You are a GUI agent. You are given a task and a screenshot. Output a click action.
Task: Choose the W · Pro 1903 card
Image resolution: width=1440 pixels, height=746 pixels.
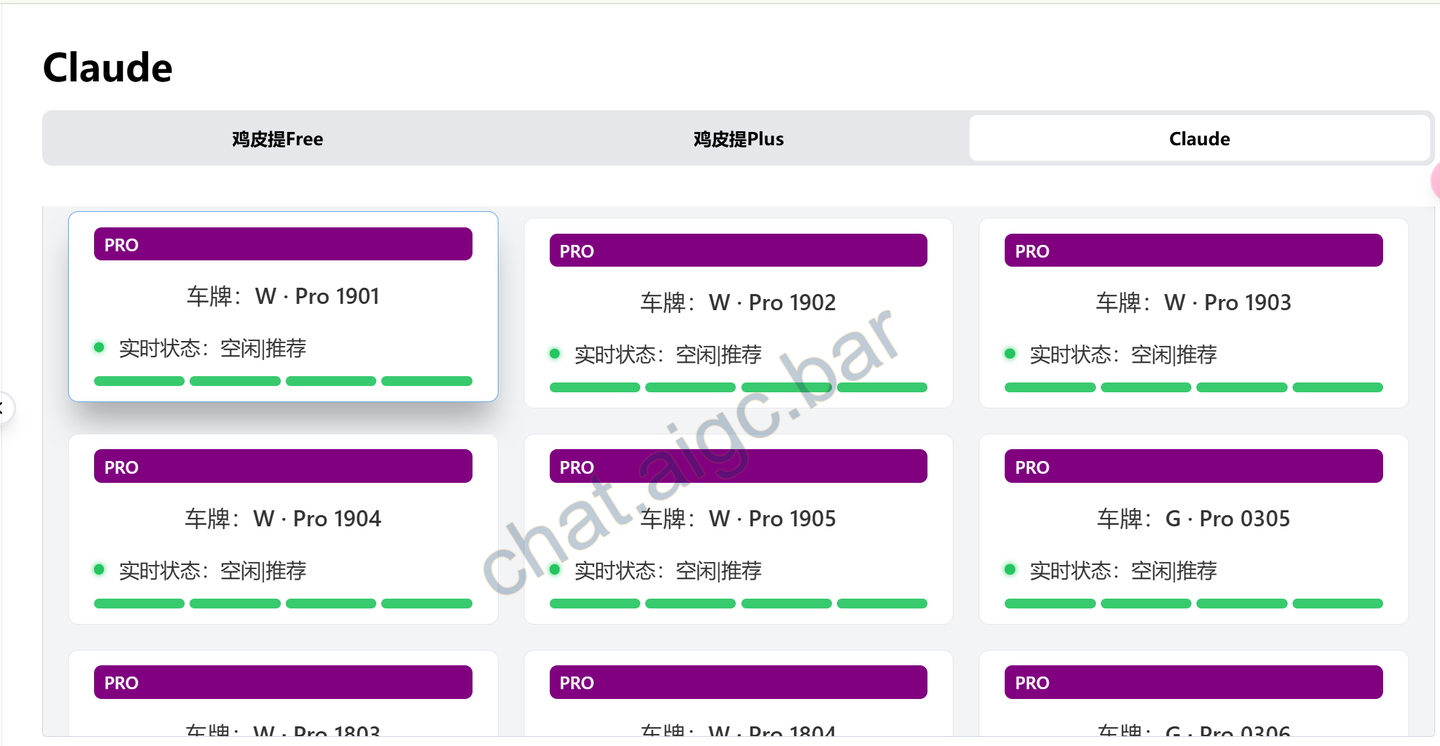(1193, 313)
